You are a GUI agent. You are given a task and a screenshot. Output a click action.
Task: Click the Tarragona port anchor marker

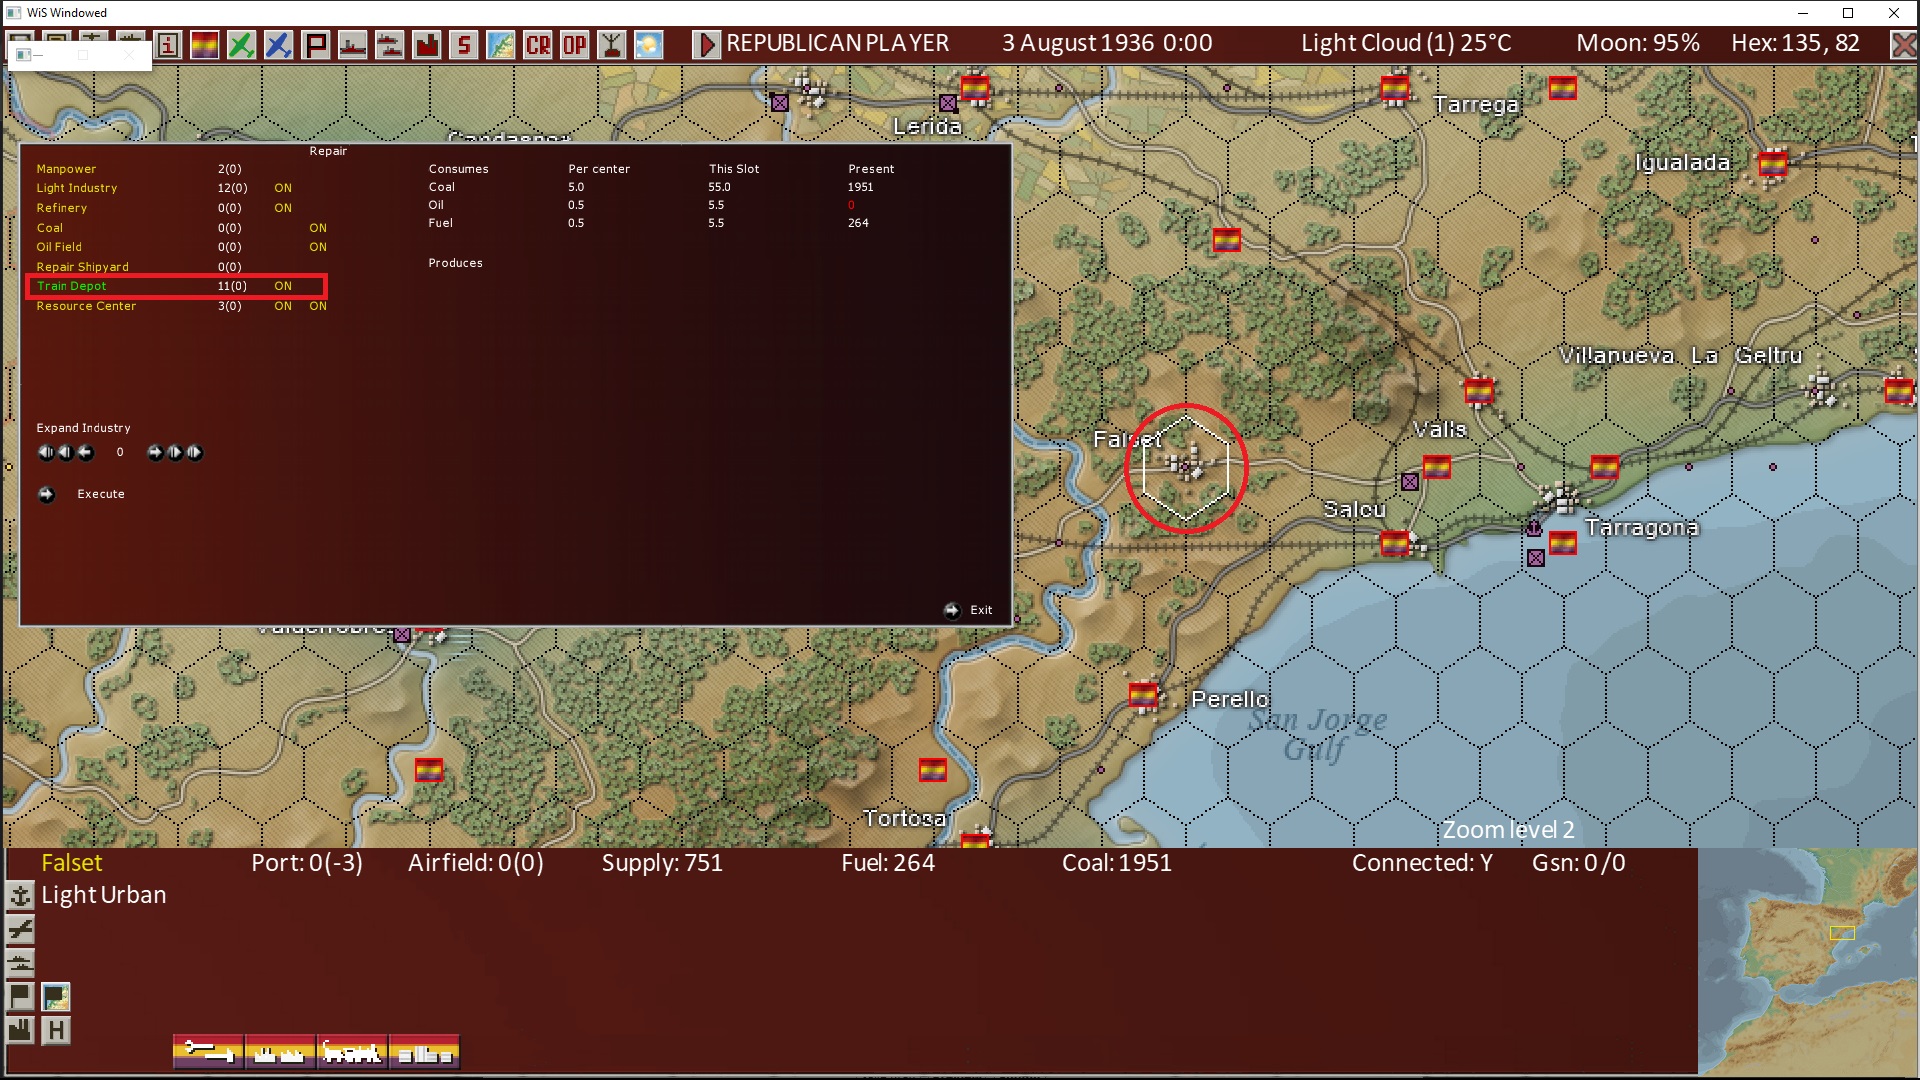[x=1534, y=527]
